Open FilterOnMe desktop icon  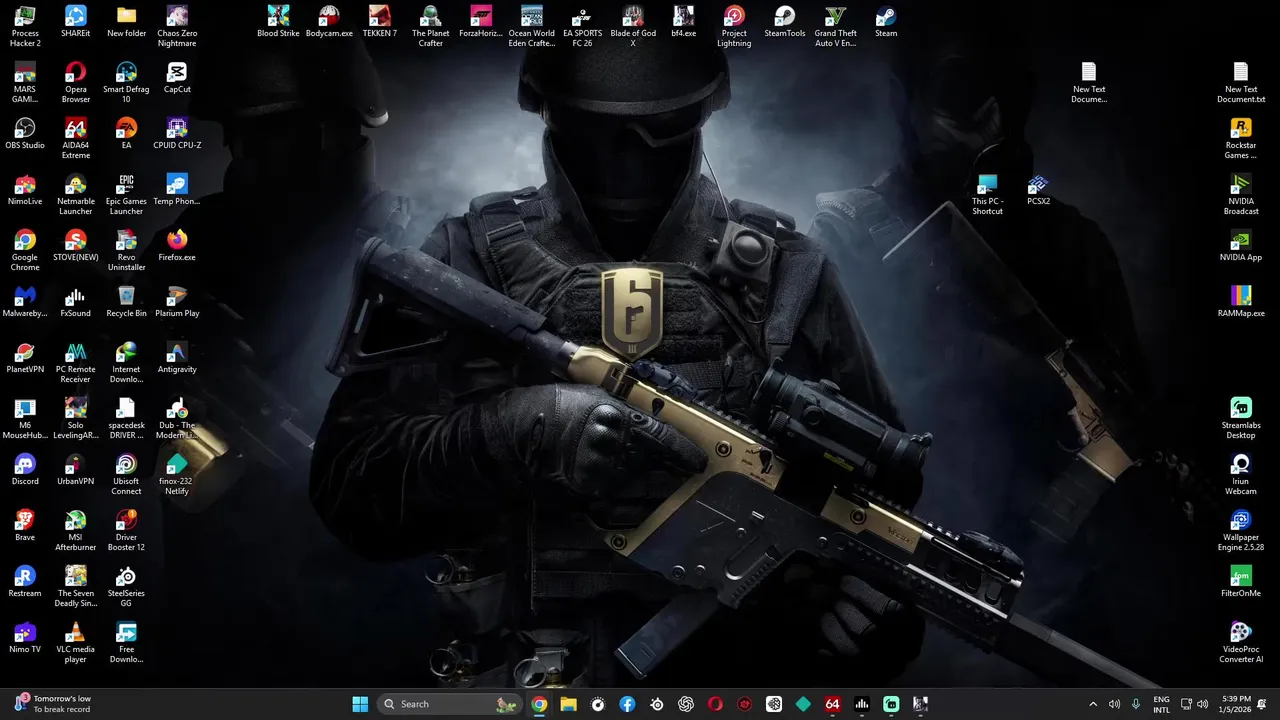(x=1241, y=581)
